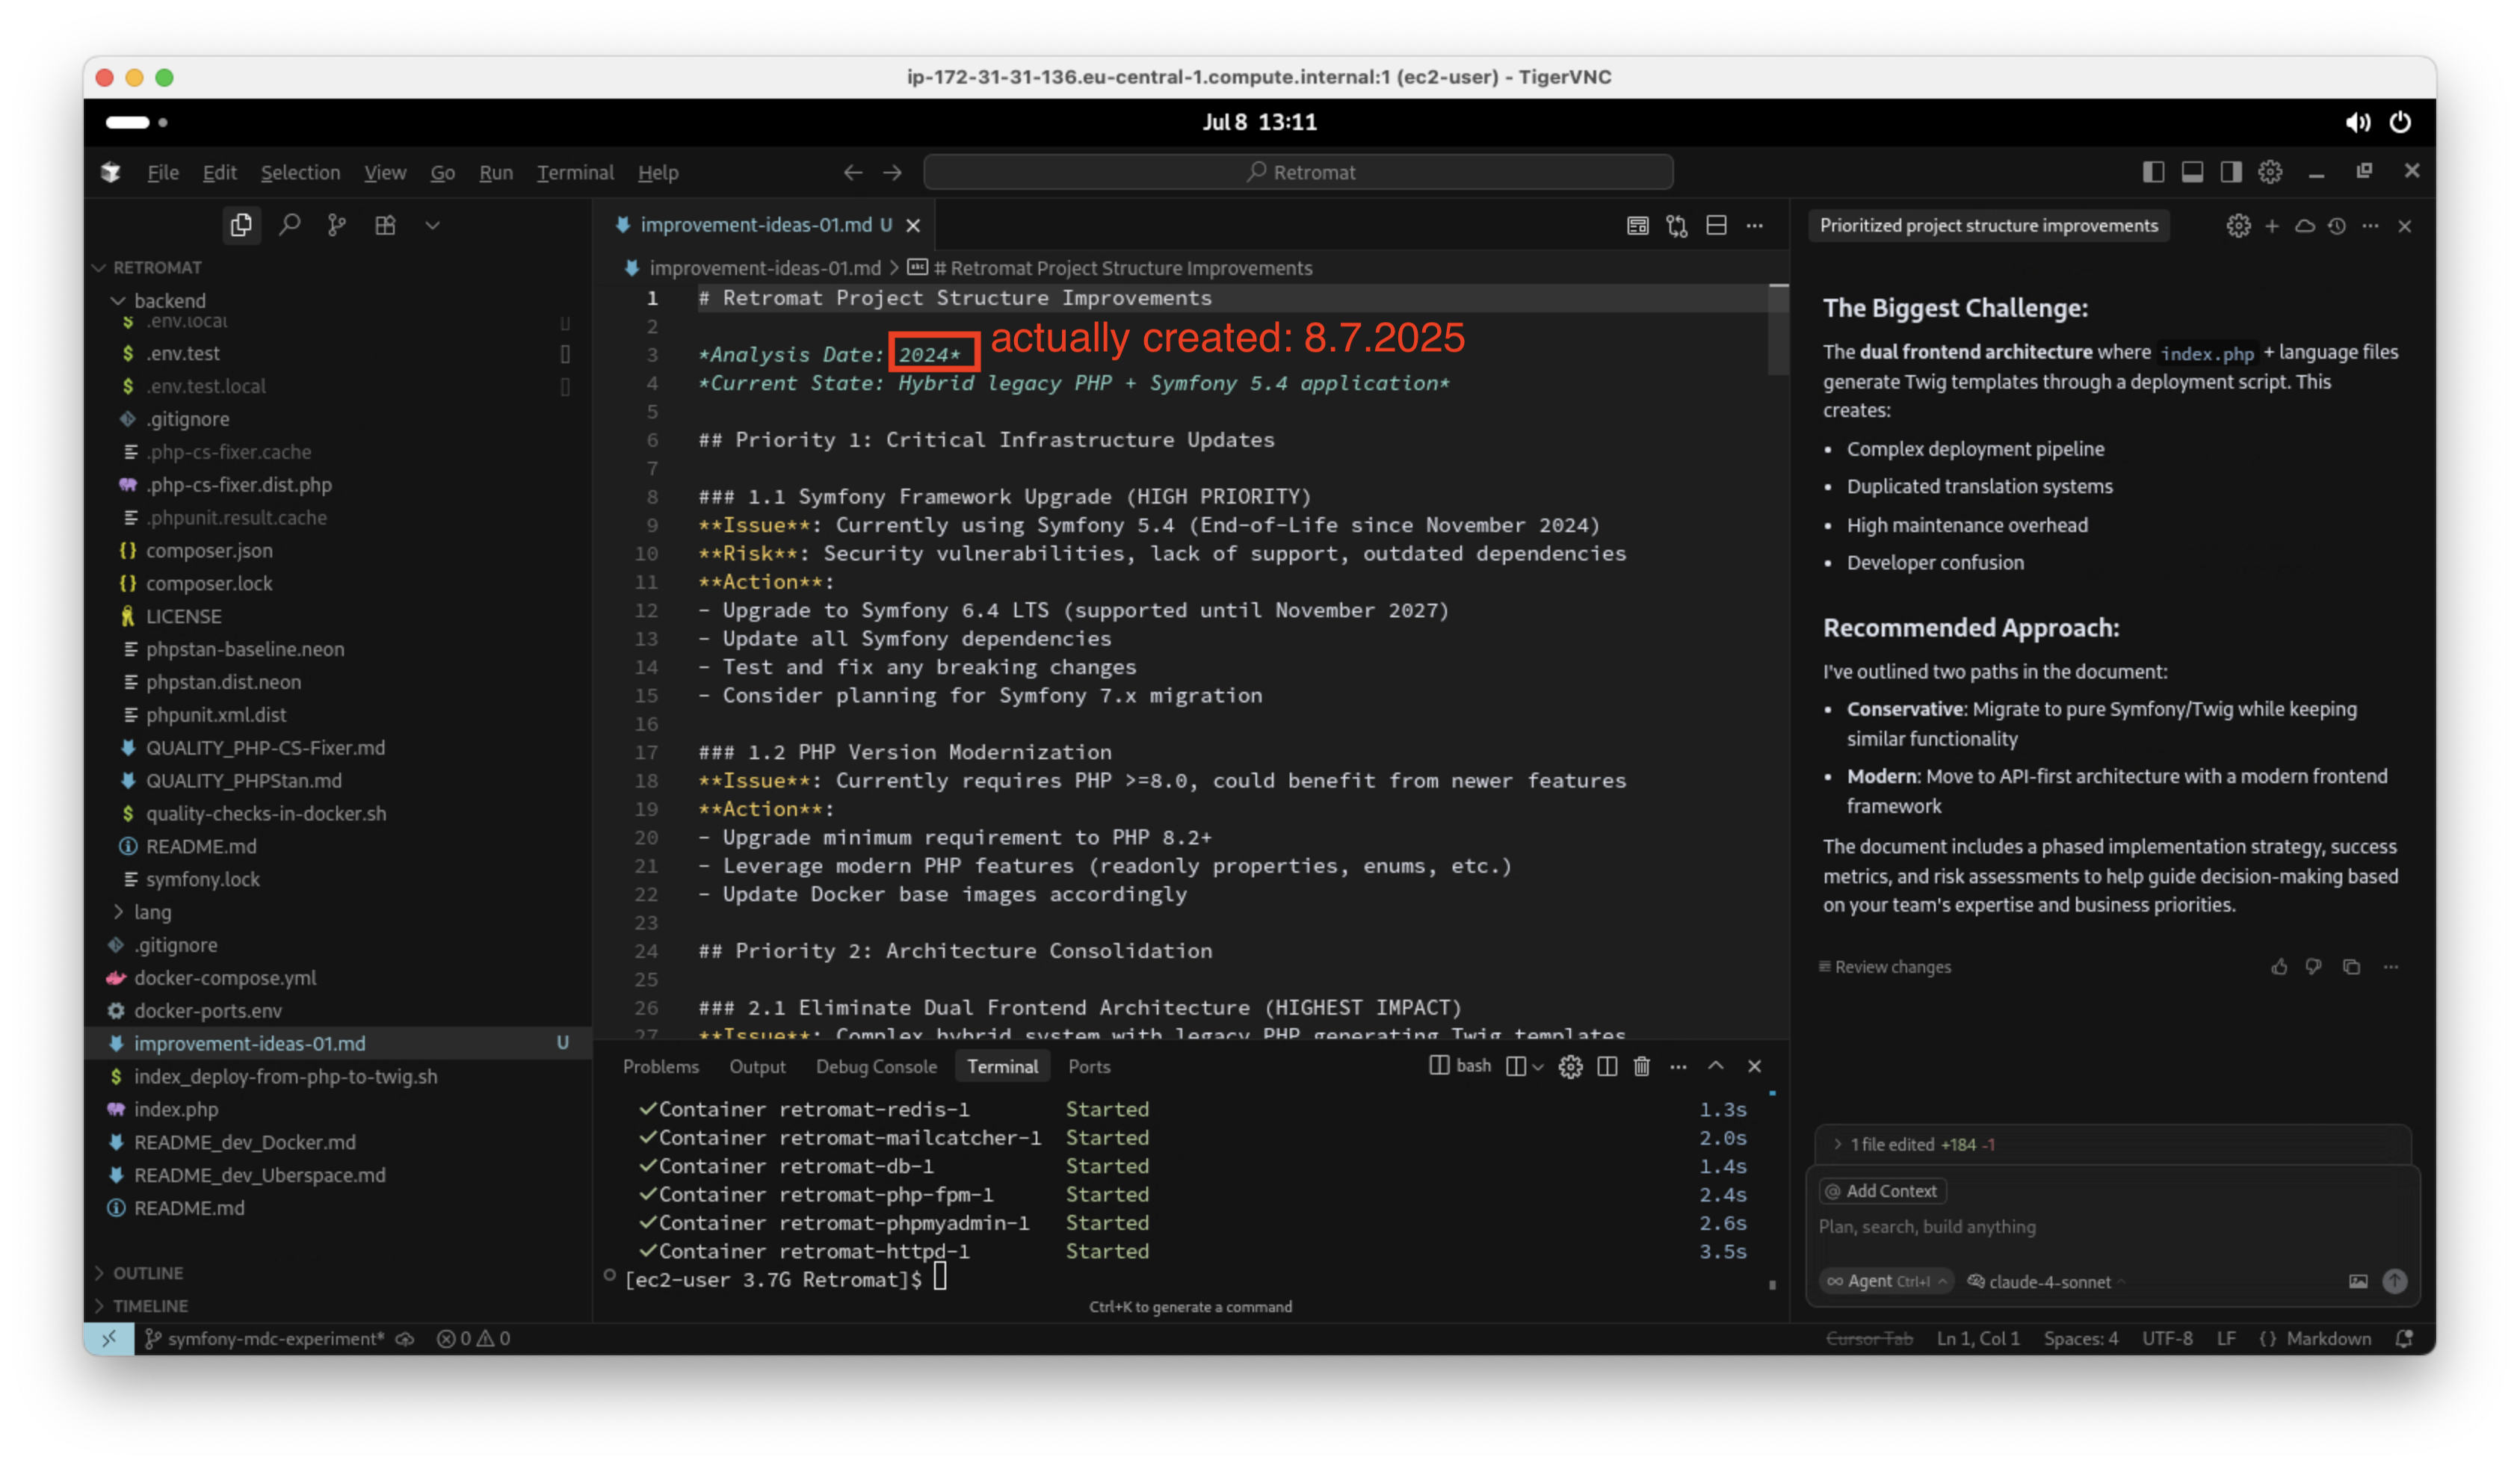Click the Review changes link
The width and height of the screenshot is (2520, 1466).
(1891, 967)
